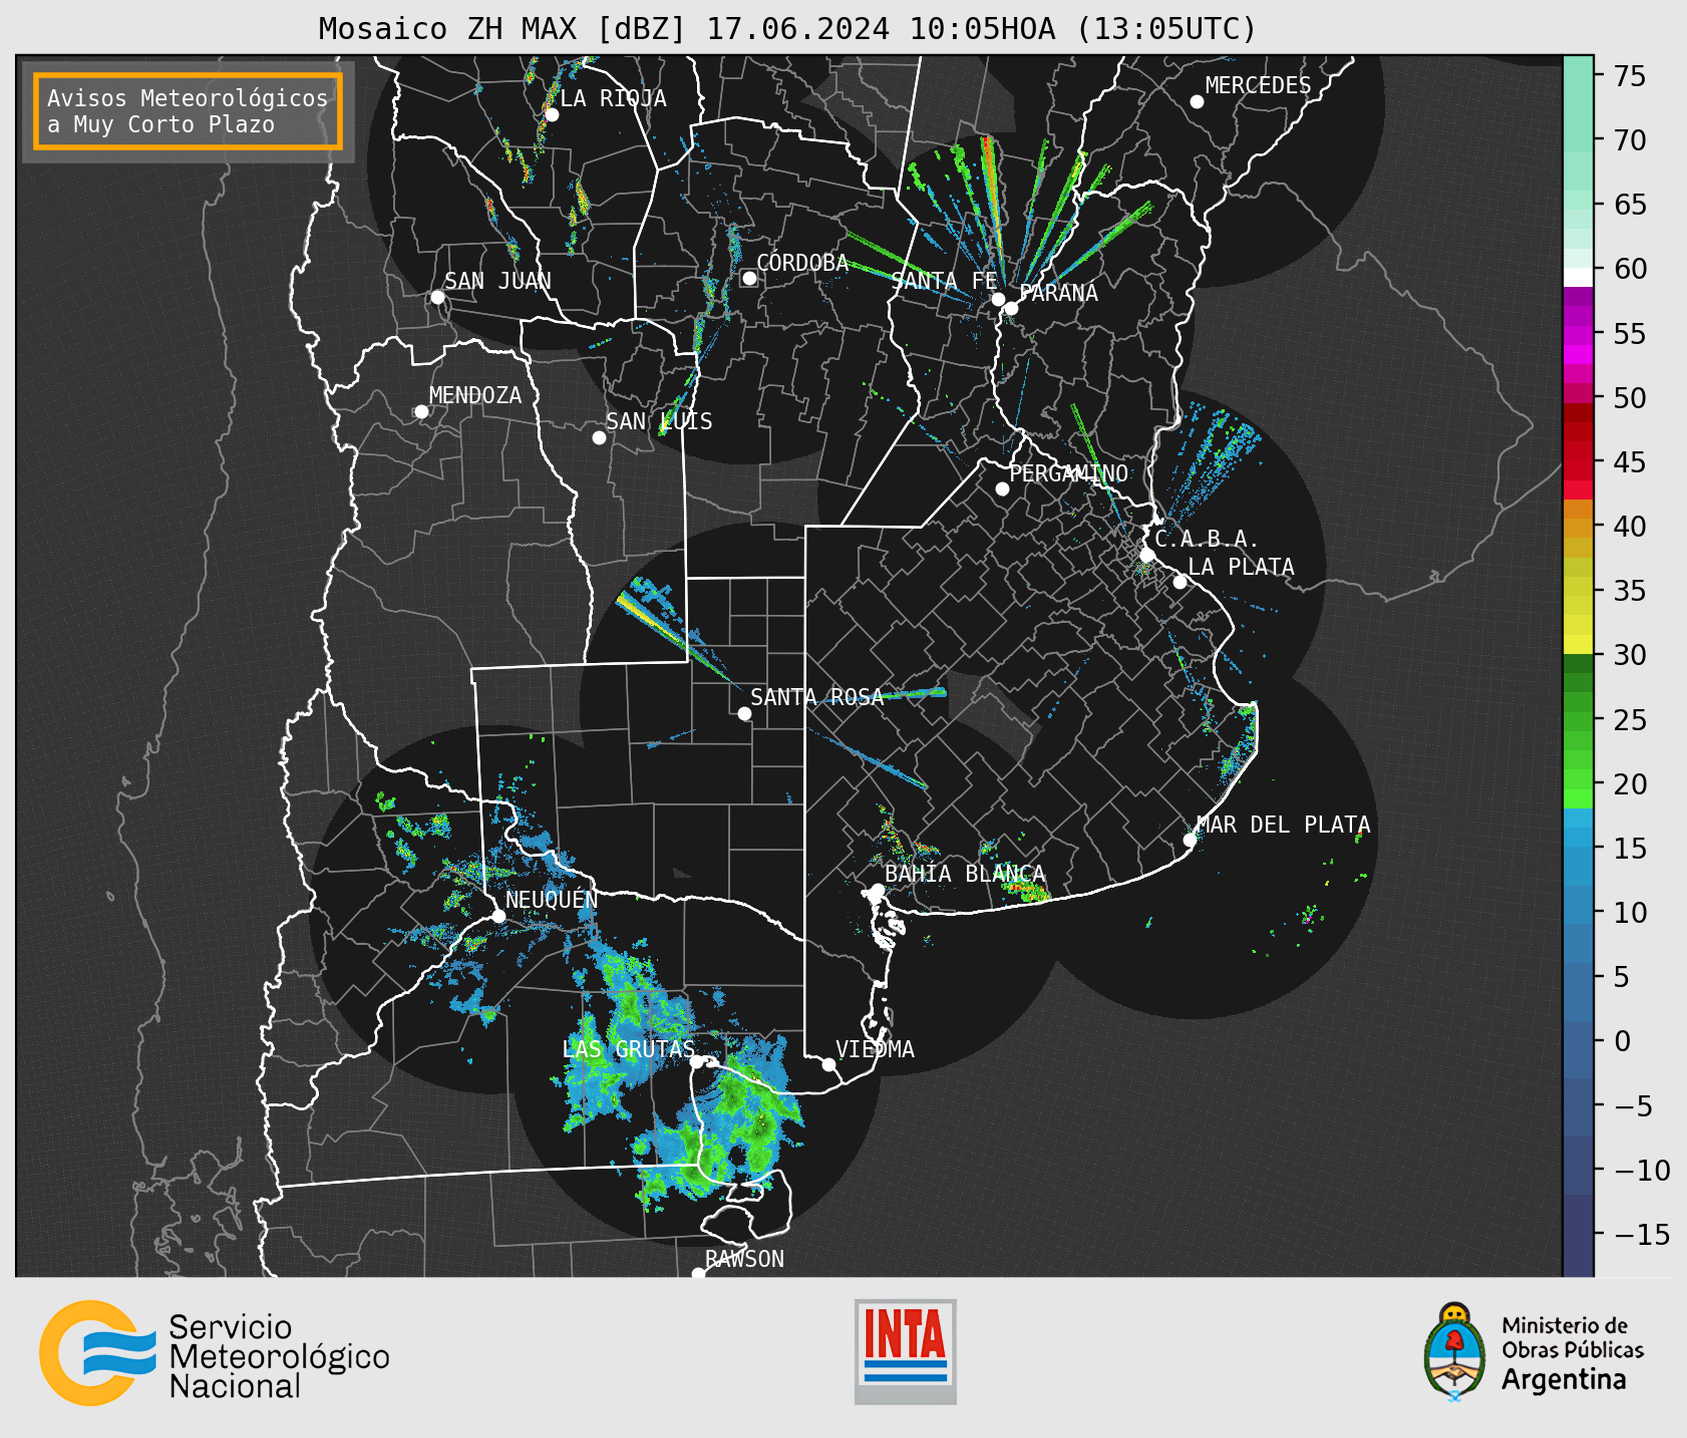1687x1438 pixels.
Task: Click the Avisos Meteorológicos a Muy Corto Plazo box
Action: coord(188,111)
